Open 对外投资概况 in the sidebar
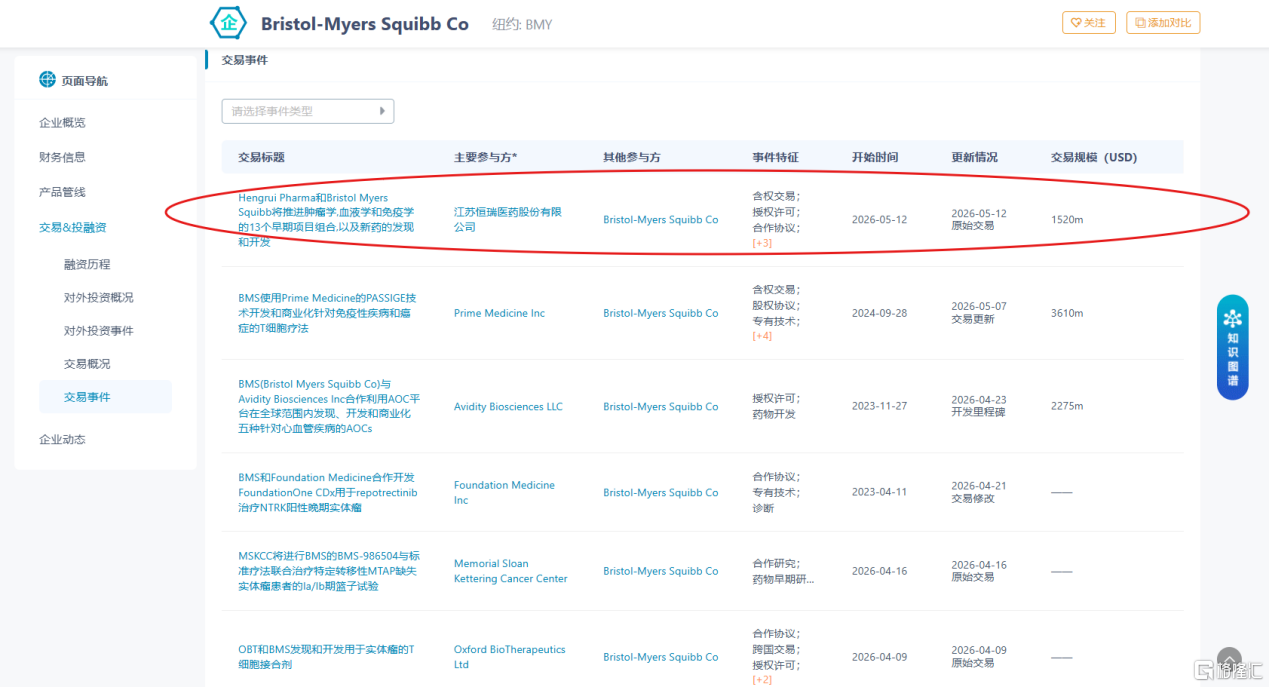This screenshot has height=687, width=1269. [x=98, y=298]
